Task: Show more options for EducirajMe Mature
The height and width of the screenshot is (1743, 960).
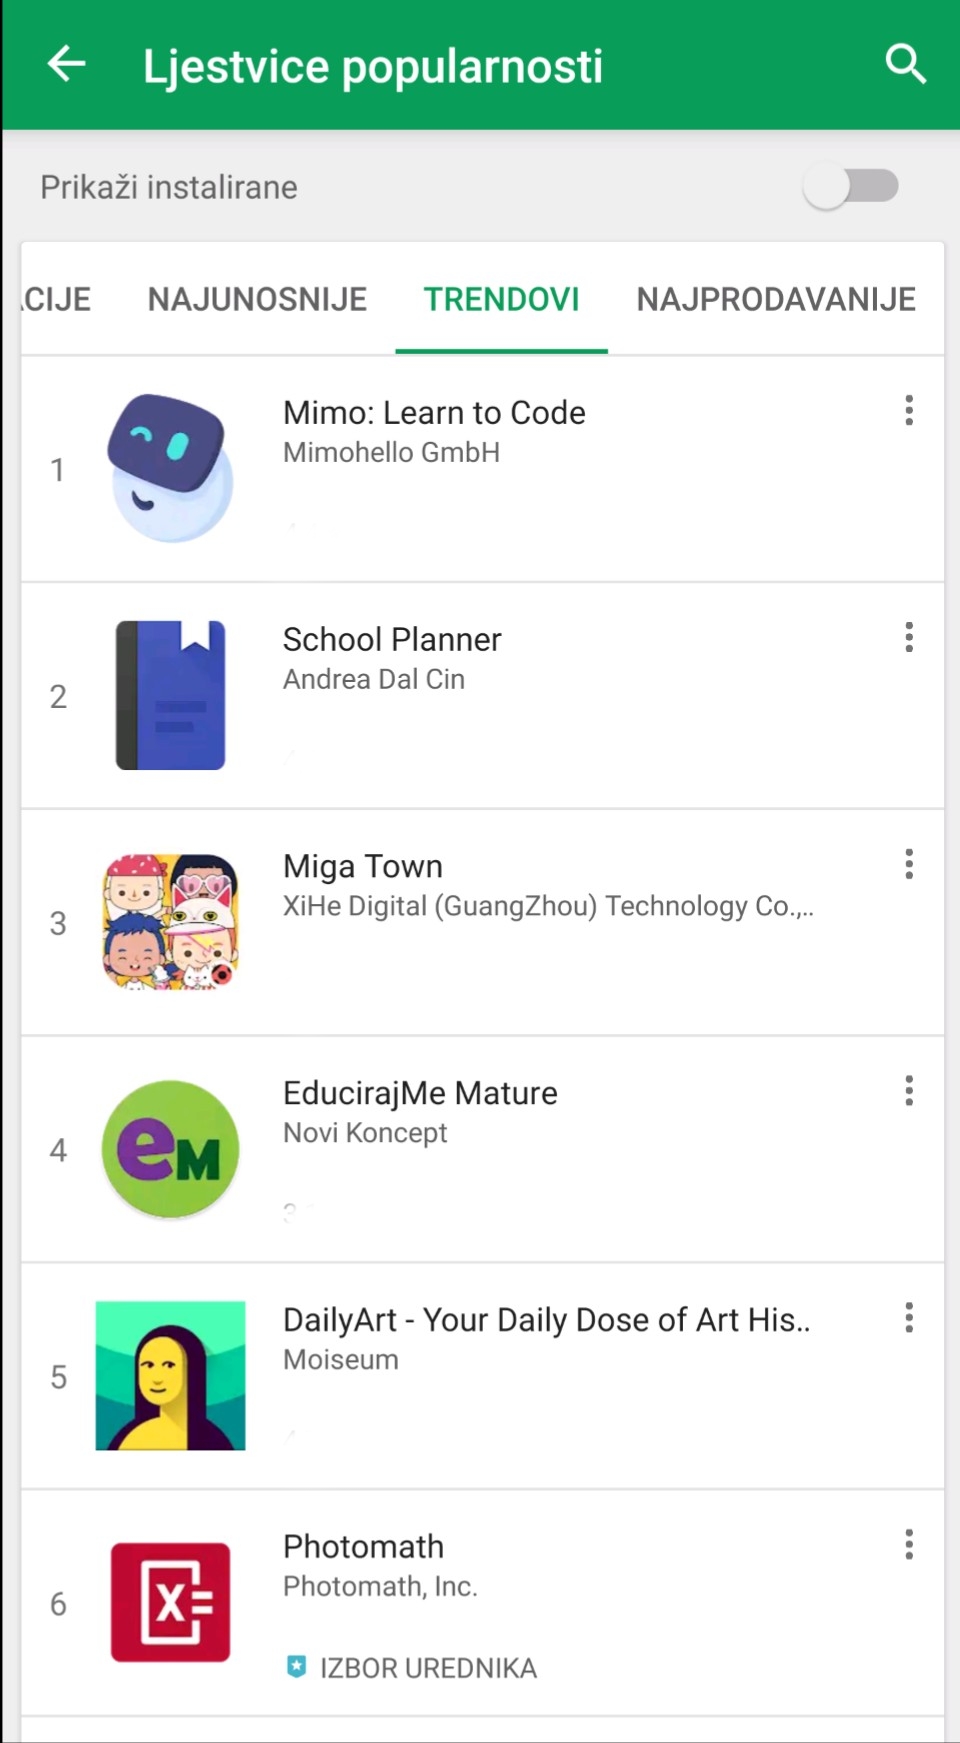Action: point(908,1091)
